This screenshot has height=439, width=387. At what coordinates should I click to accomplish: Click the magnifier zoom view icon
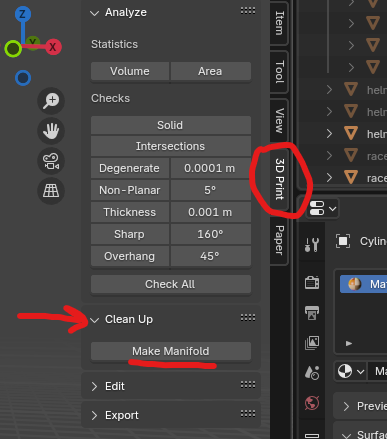click(x=51, y=101)
